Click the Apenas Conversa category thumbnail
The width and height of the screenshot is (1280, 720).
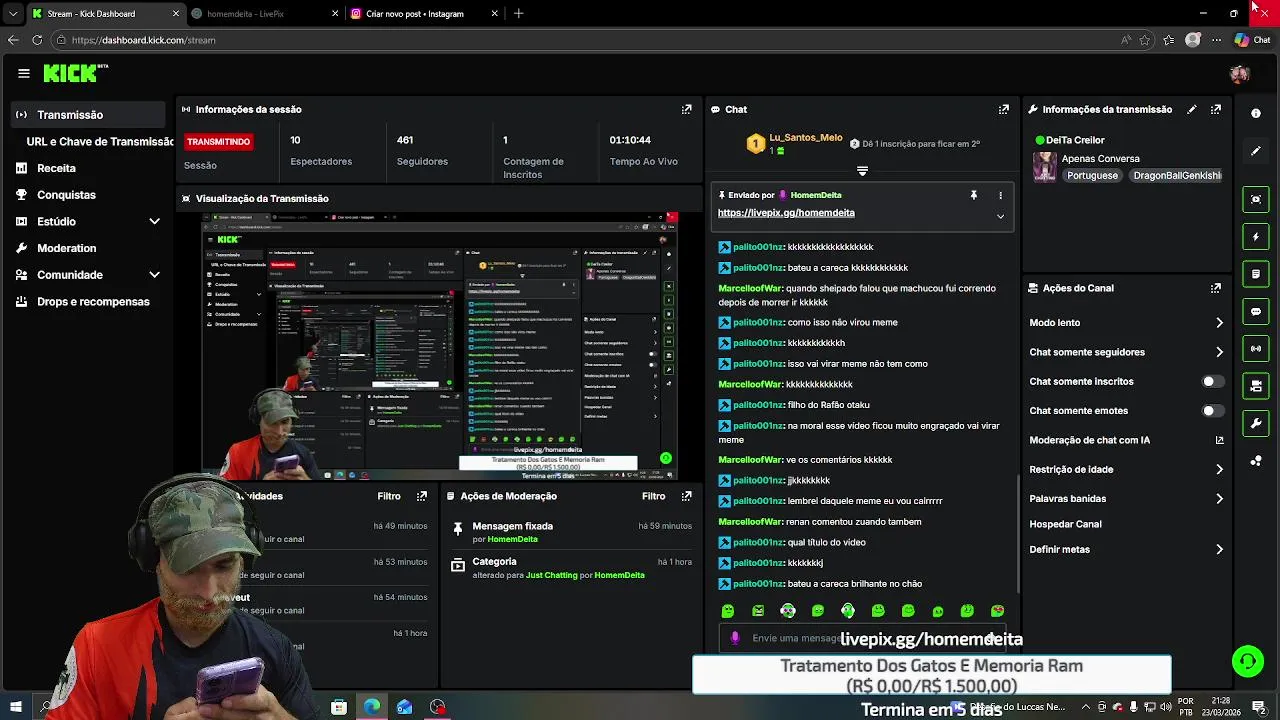[1045, 167]
